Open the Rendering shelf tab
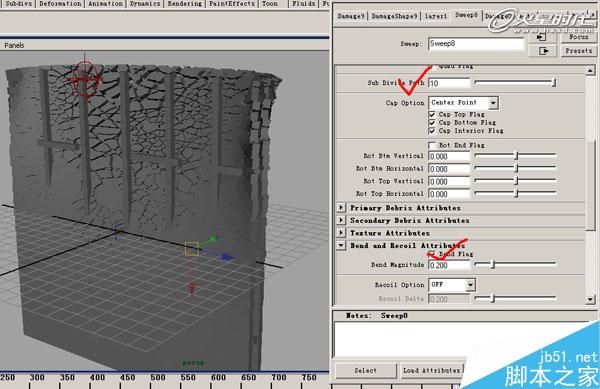Screen dimensions: 600x389 [x=185, y=3]
